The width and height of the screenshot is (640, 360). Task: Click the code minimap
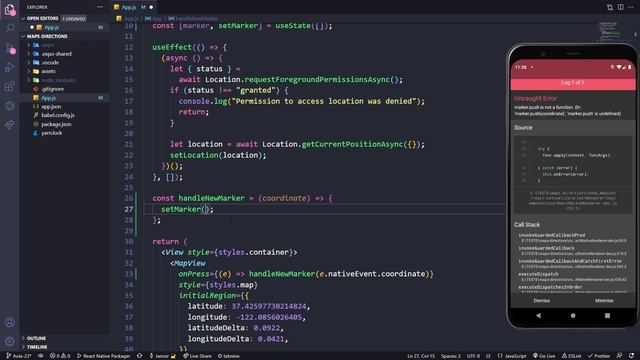click(x=609, y=32)
